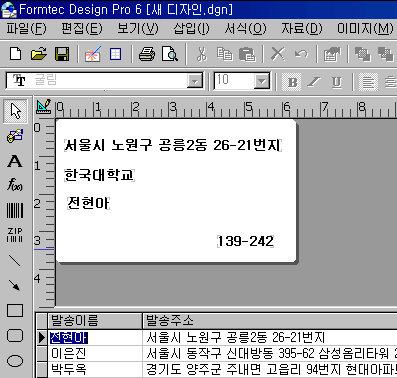
Task: Open the 이미지(M) menu
Action: [x=365, y=28]
